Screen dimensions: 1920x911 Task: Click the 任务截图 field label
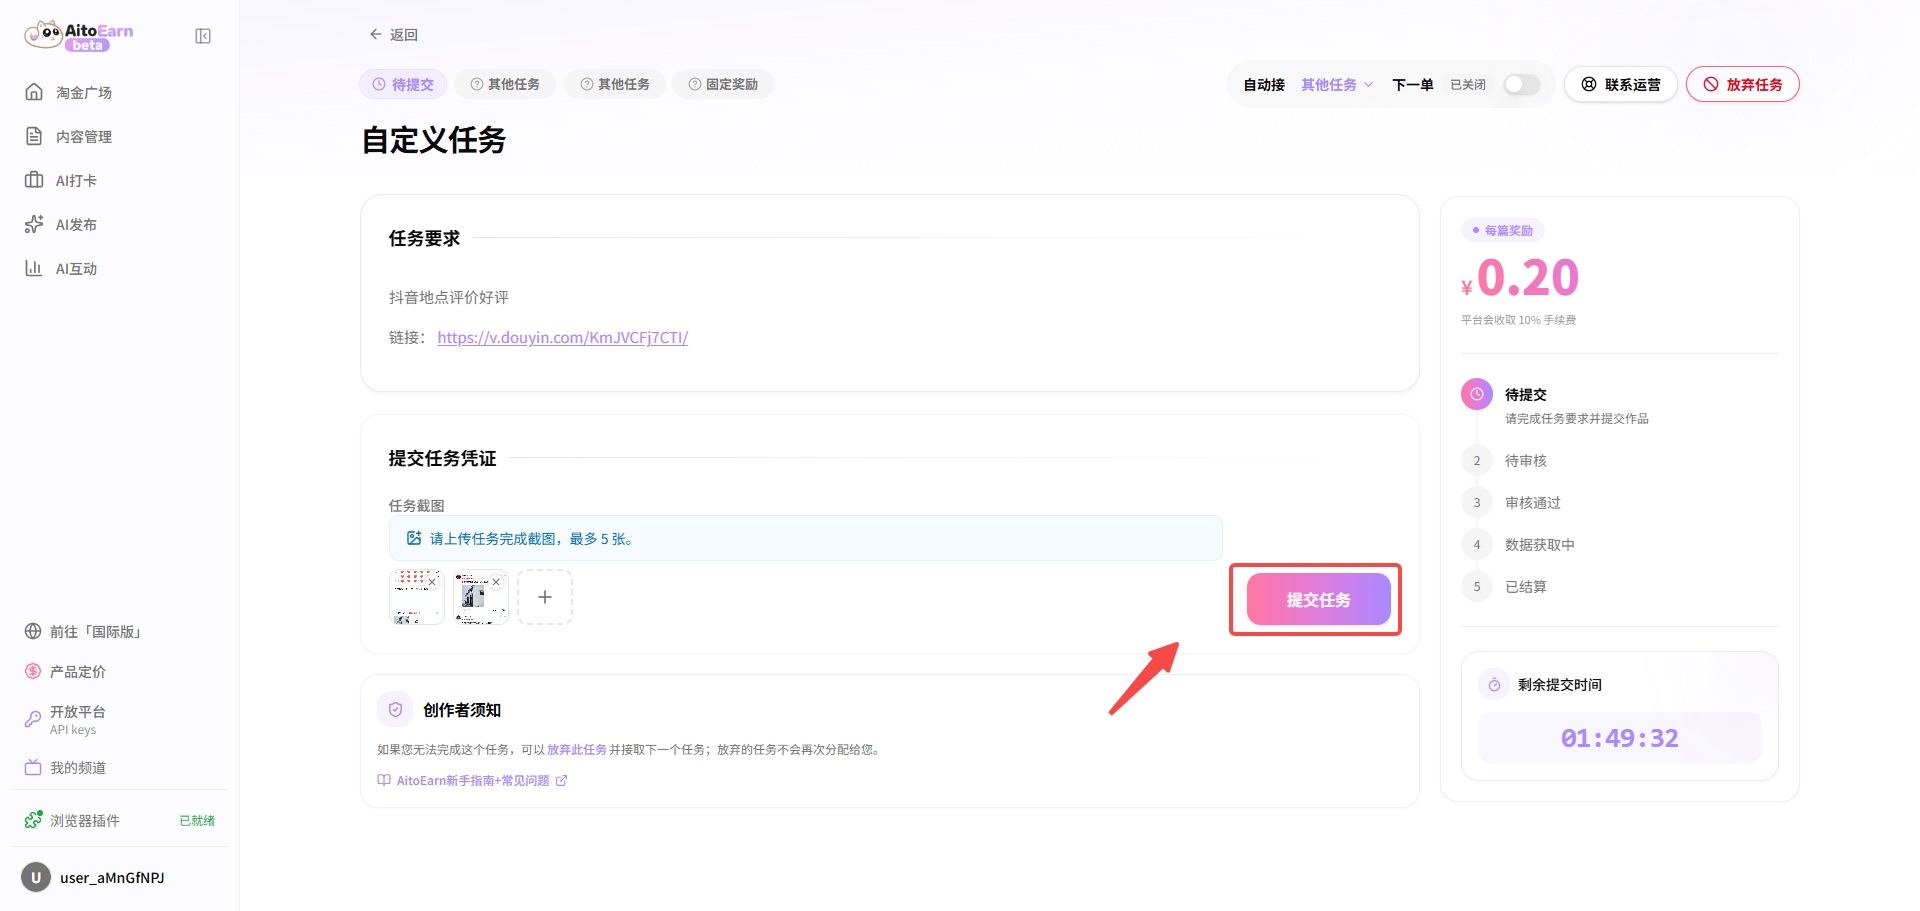[x=417, y=506]
